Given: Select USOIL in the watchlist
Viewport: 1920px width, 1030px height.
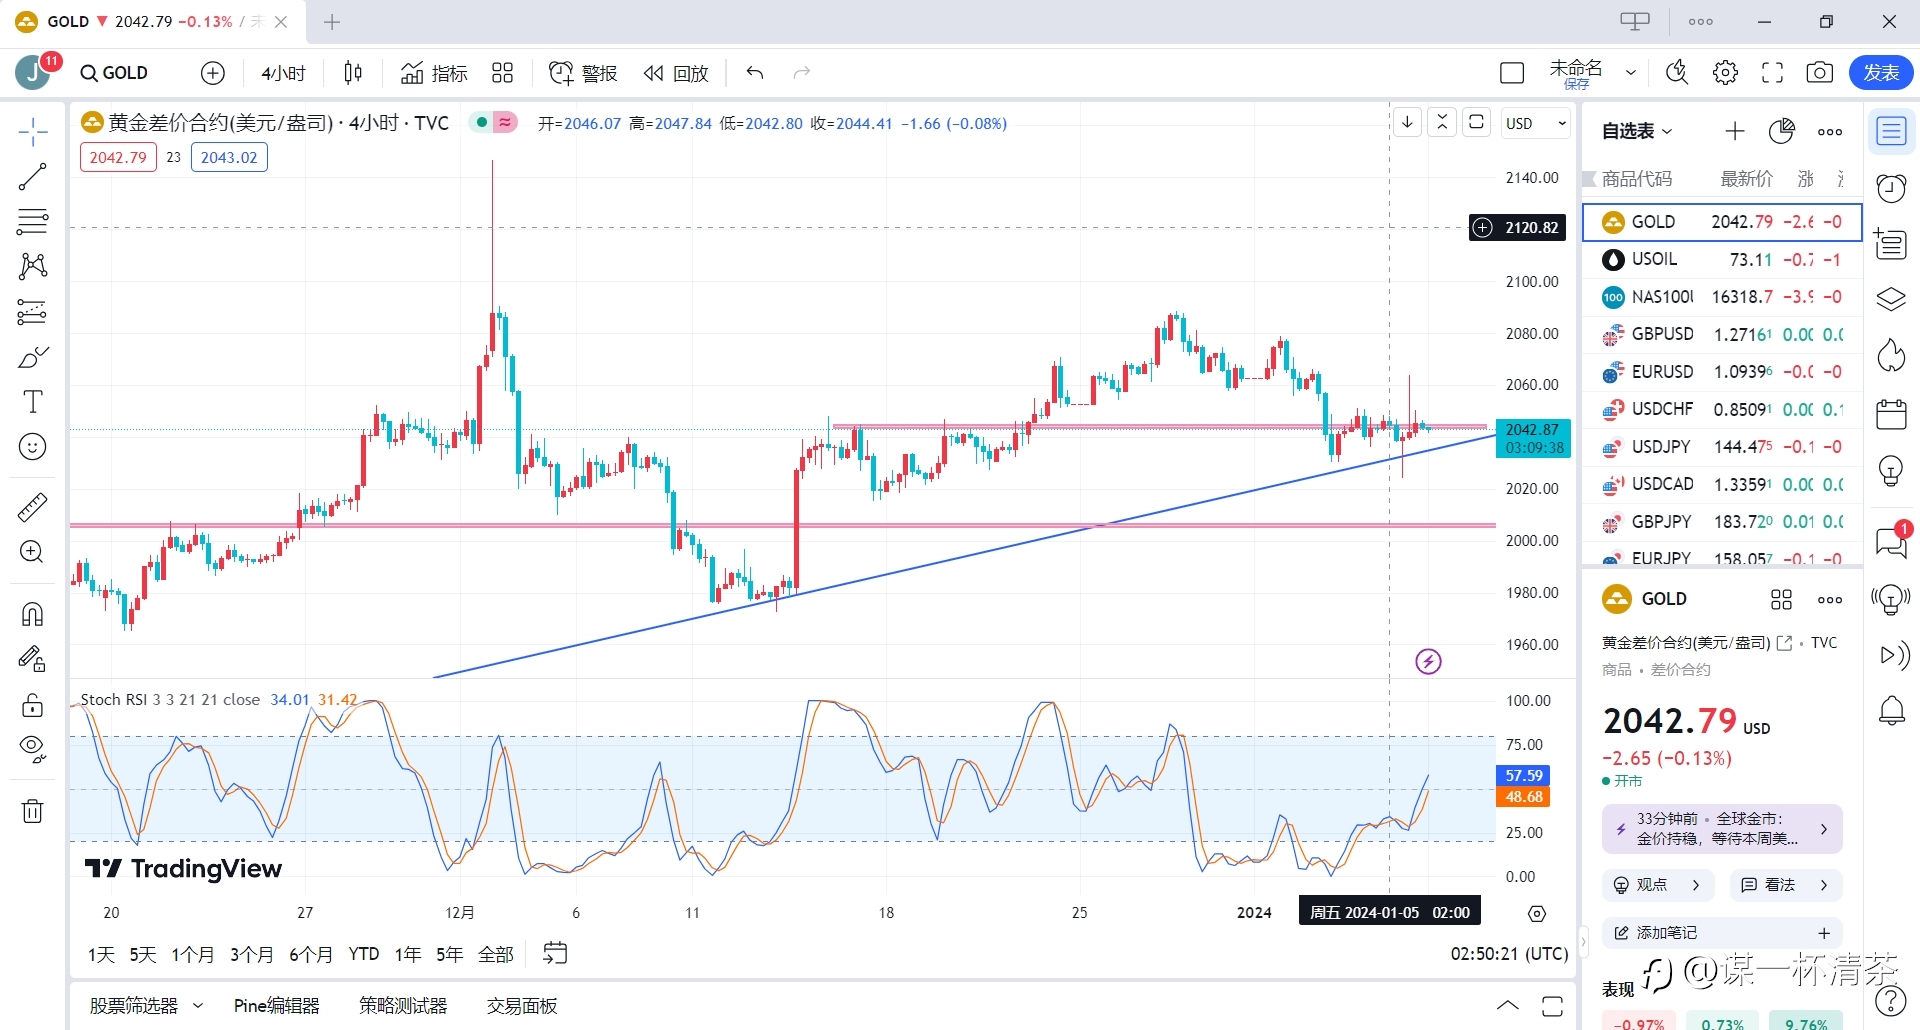Looking at the screenshot, I should (1722, 259).
